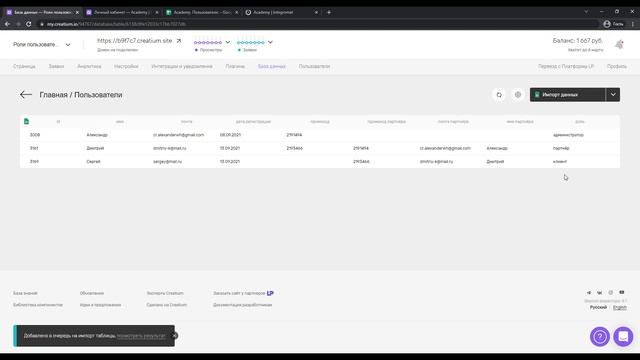Open the VK social icon in footer
This screenshot has width=640, height=360.
[600, 293]
